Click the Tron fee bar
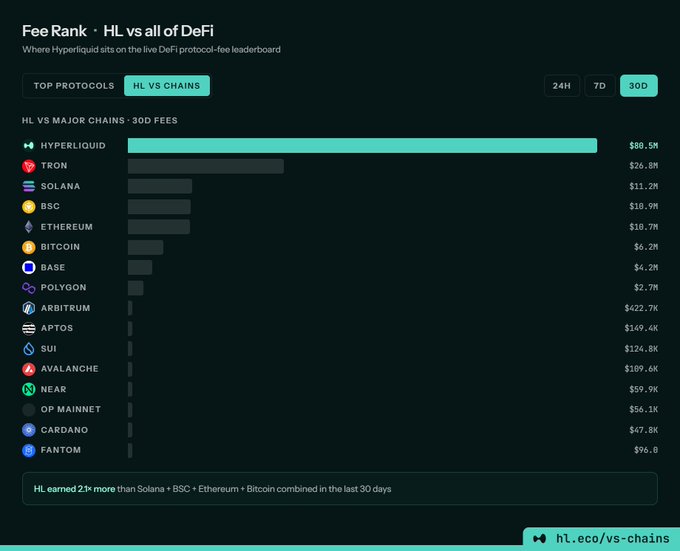 pyautogui.click(x=206, y=166)
